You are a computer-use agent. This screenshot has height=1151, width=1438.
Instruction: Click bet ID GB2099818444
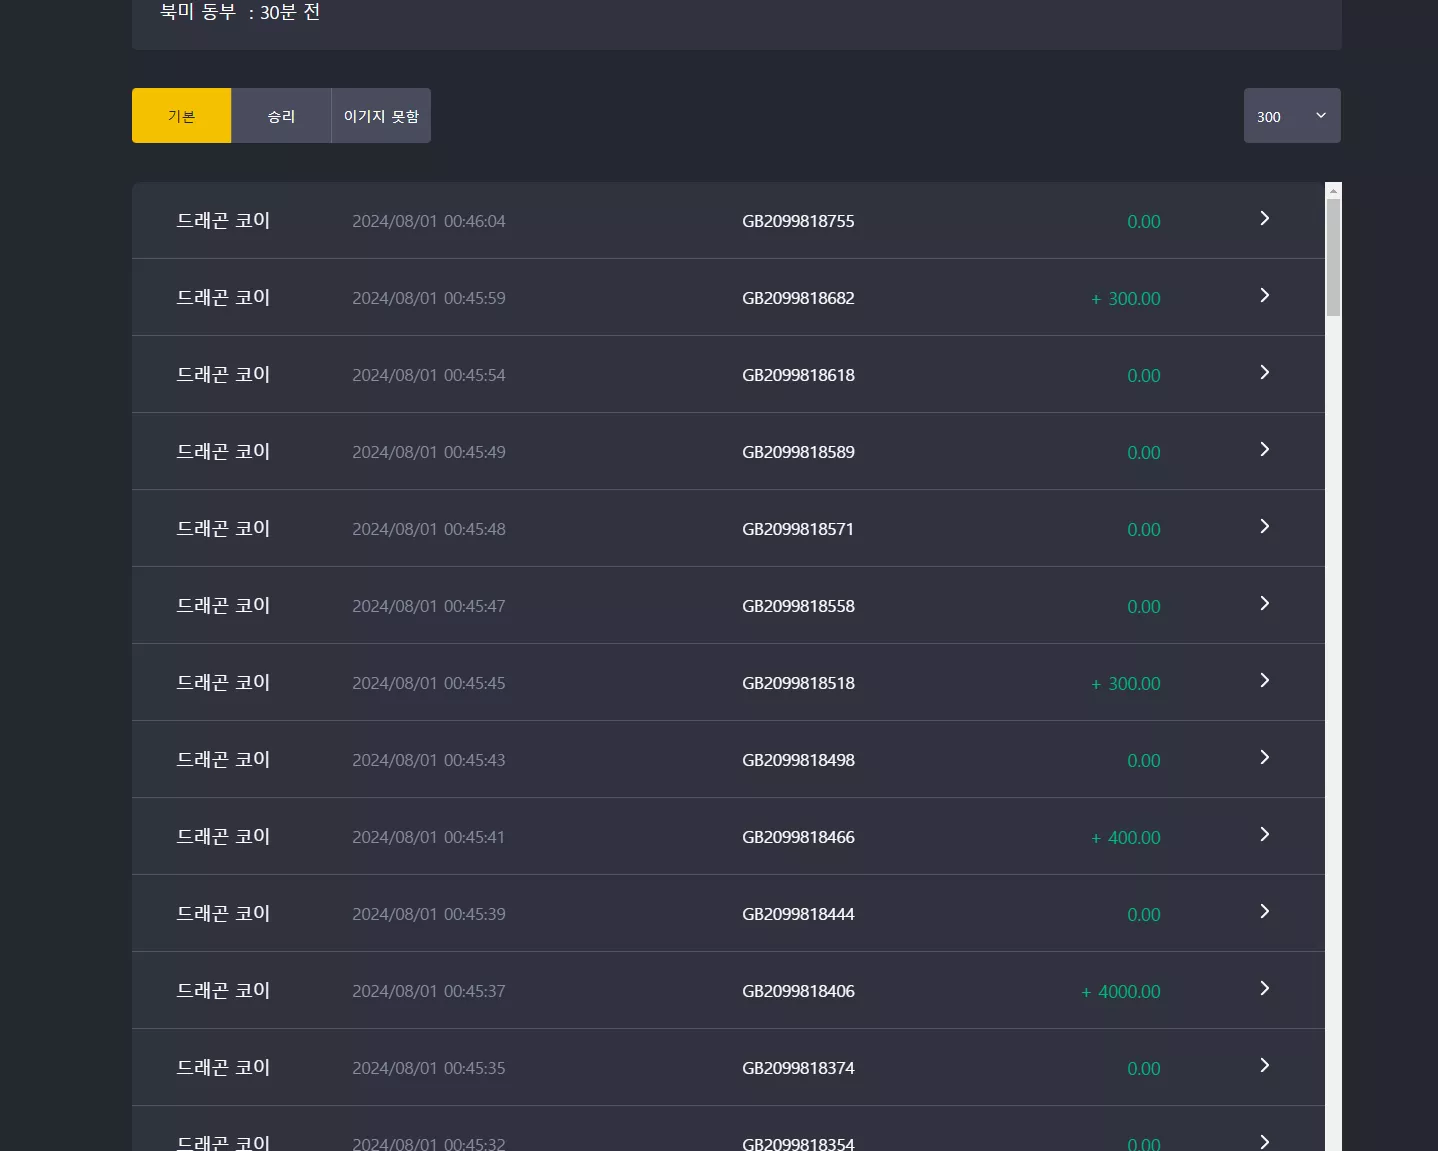tap(798, 914)
